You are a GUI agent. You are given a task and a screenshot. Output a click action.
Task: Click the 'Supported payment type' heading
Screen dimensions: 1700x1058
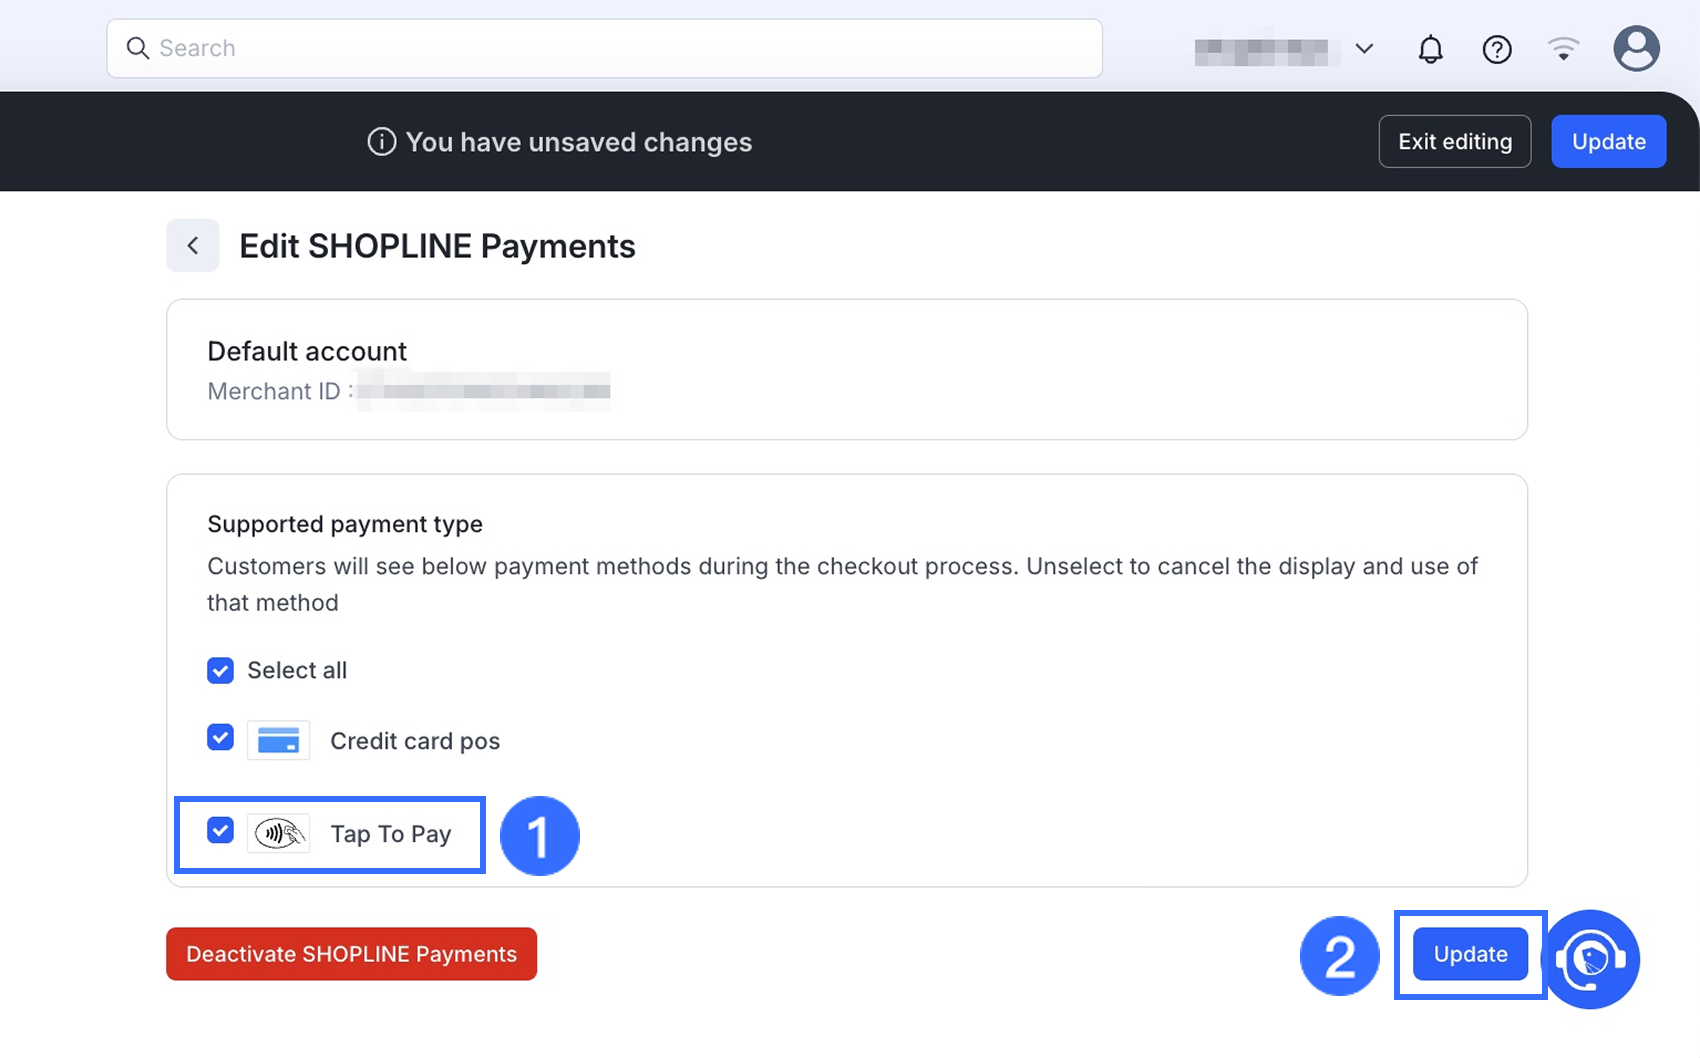345,524
